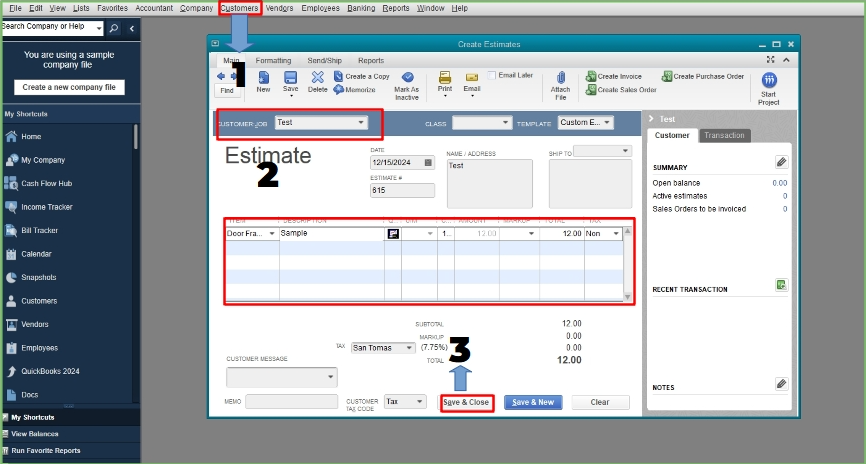The width and height of the screenshot is (866, 464).
Task: Switch to the Formatting tab
Action: pos(273,61)
